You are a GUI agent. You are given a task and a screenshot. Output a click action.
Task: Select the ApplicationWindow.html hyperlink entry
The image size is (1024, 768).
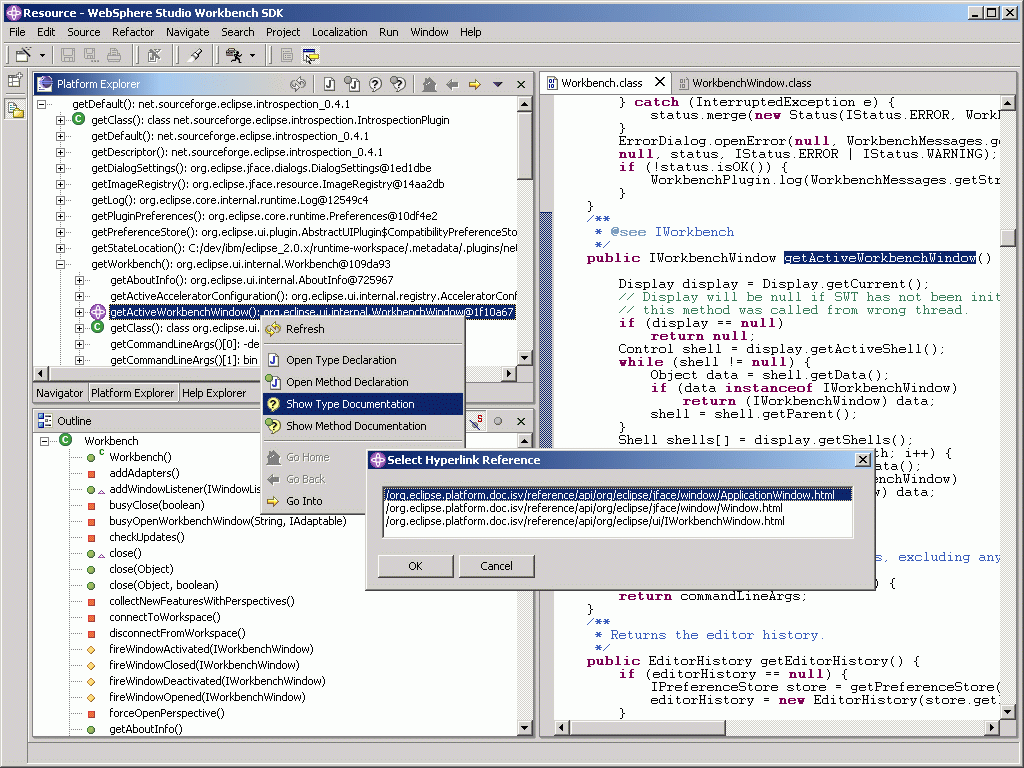pyautogui.click(x=617, y=495)
